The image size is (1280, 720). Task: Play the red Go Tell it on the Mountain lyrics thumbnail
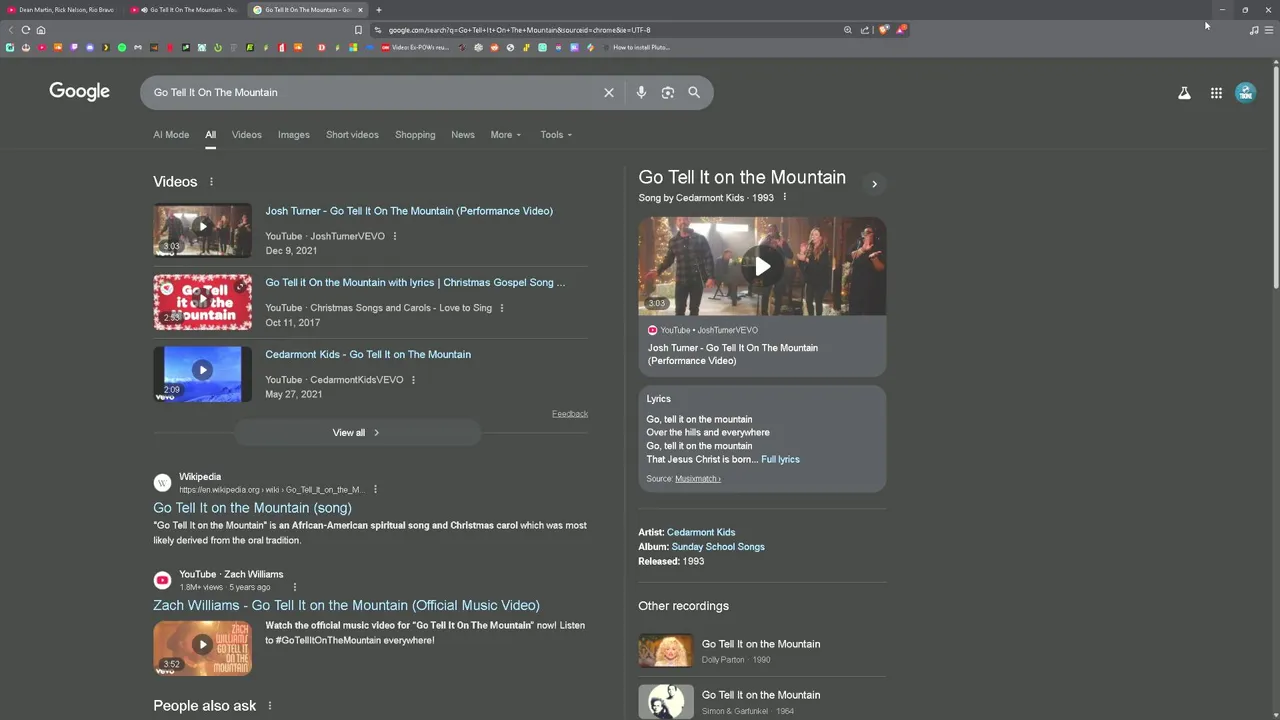coord(202,302)
